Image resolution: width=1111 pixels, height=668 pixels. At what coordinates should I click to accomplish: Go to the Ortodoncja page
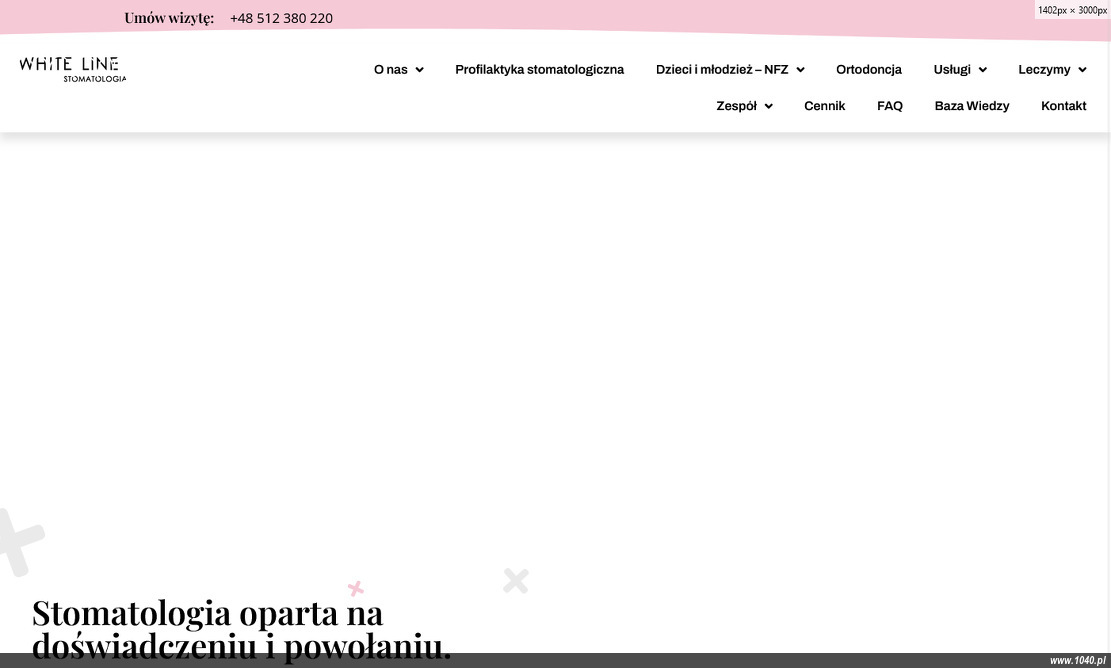[869, 69]
